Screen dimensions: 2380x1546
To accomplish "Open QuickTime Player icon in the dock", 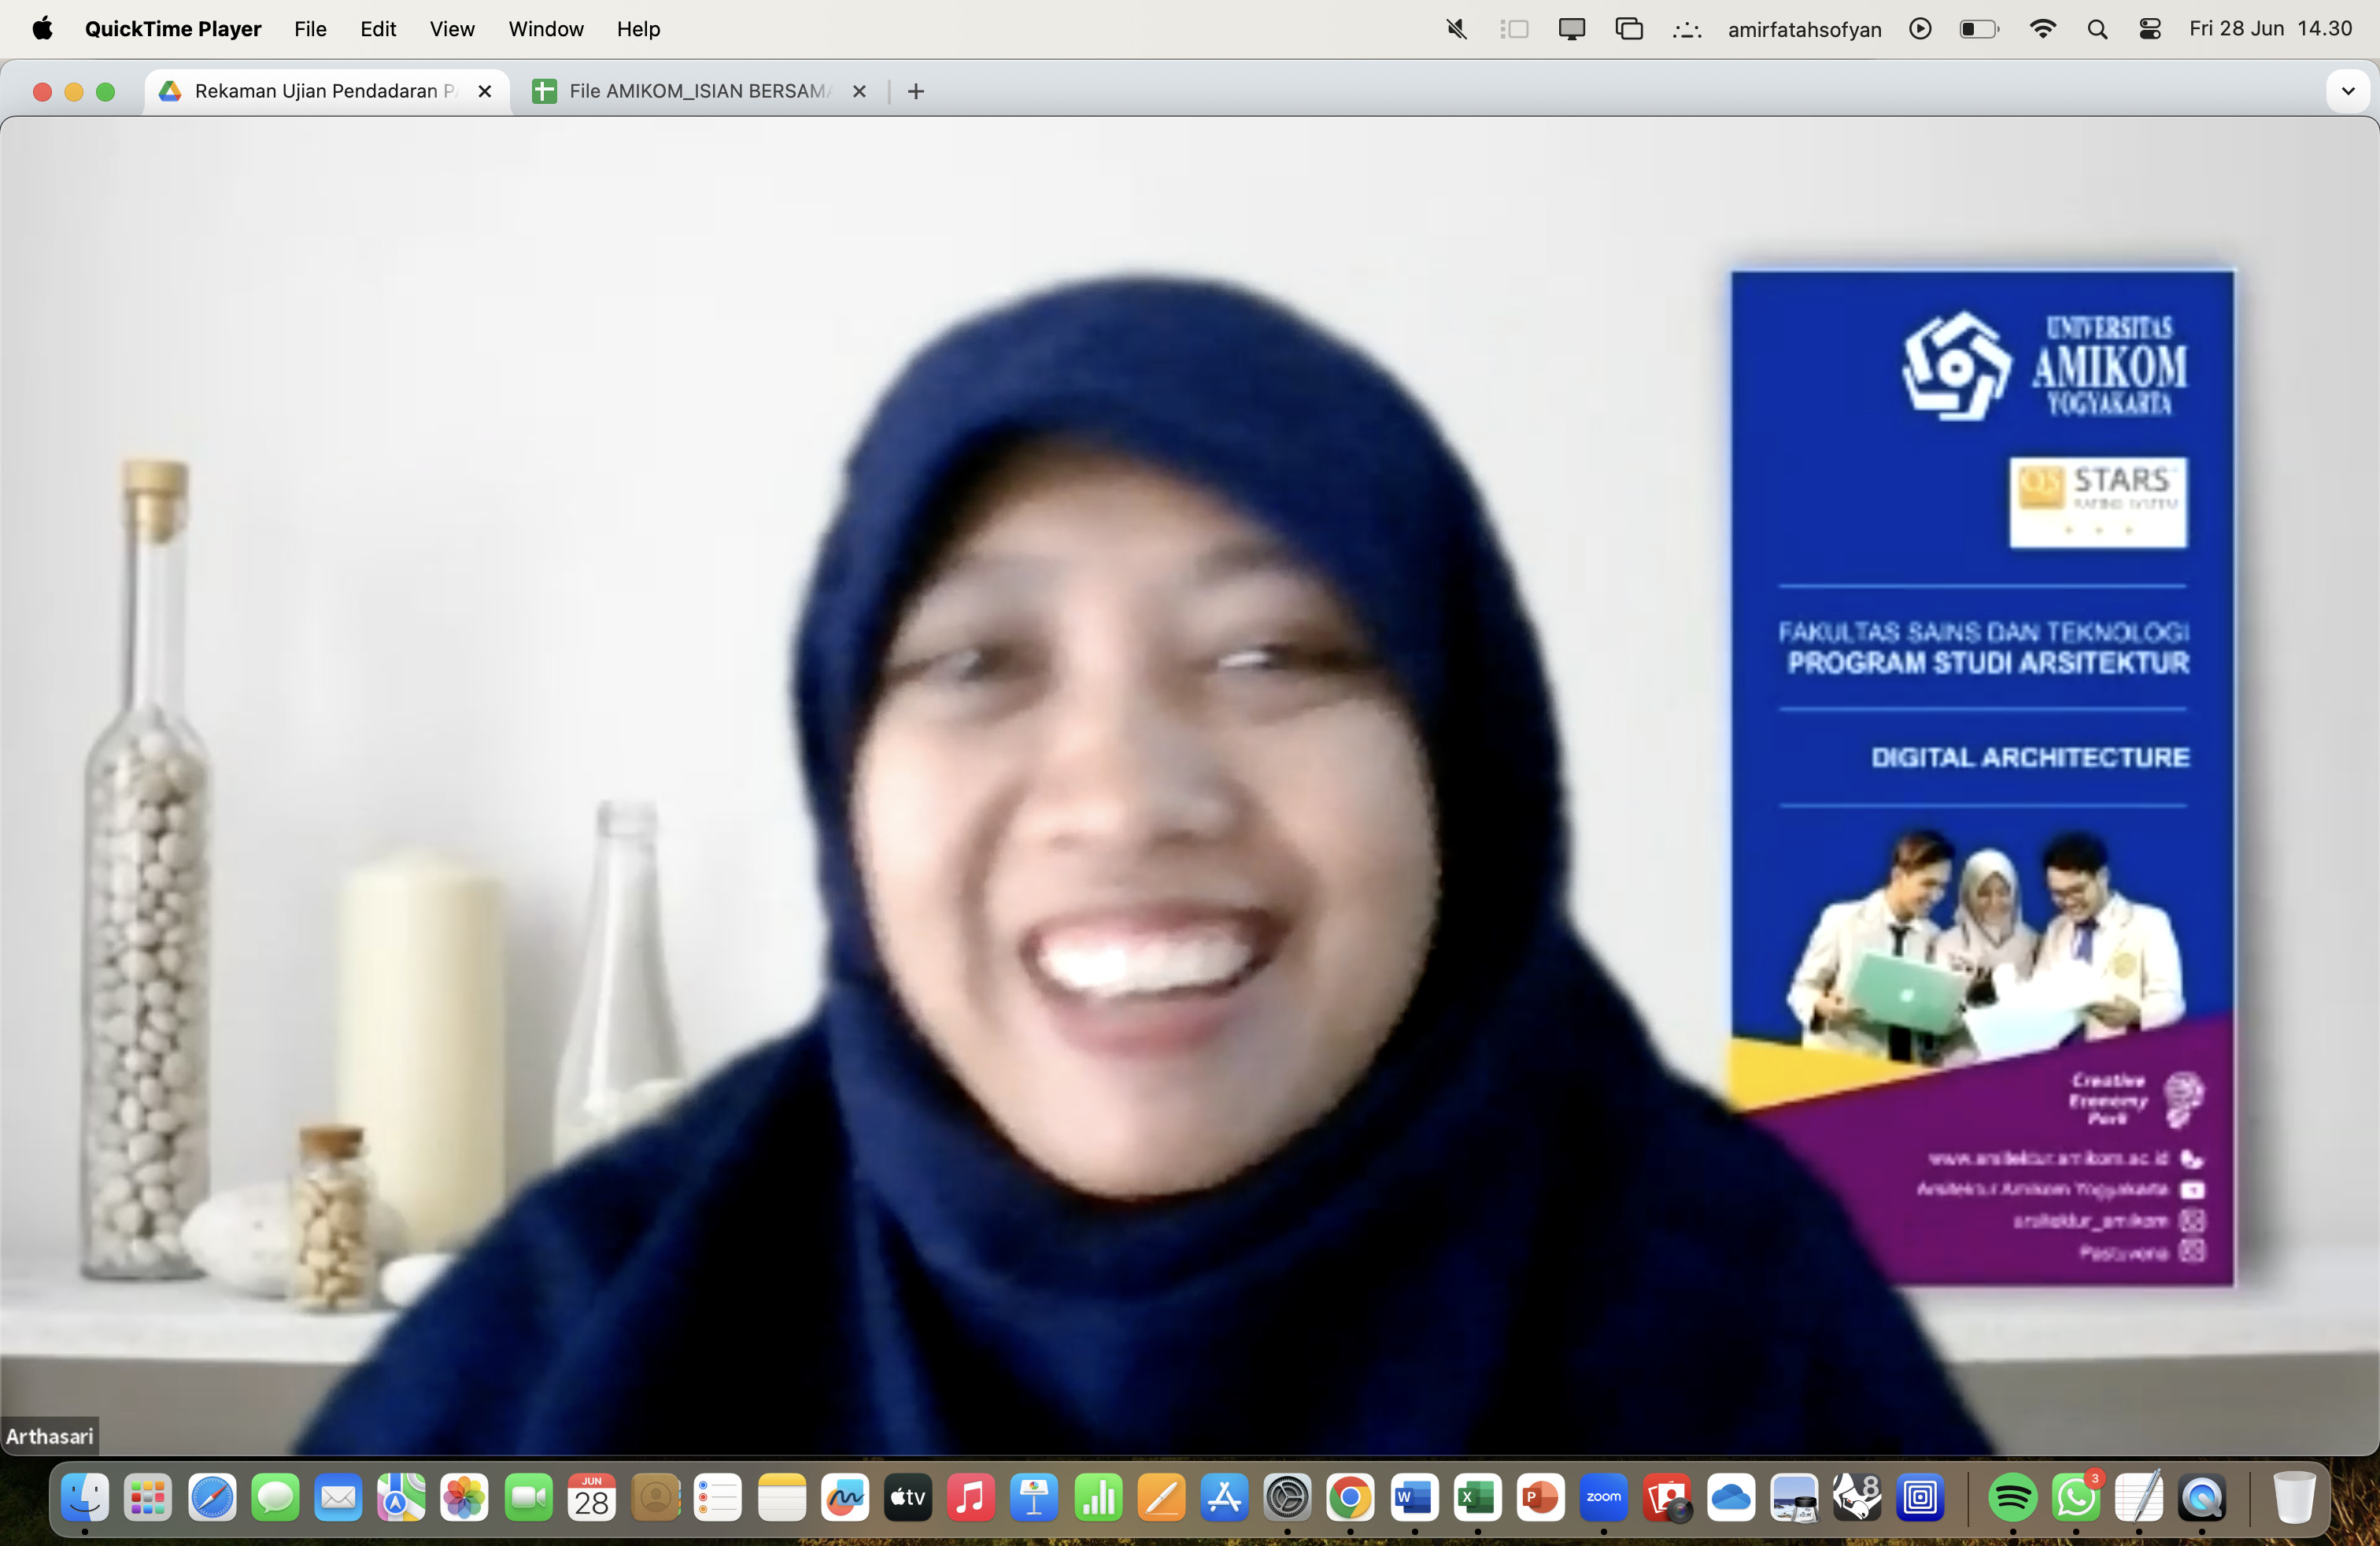I will click(2202, 1497).
